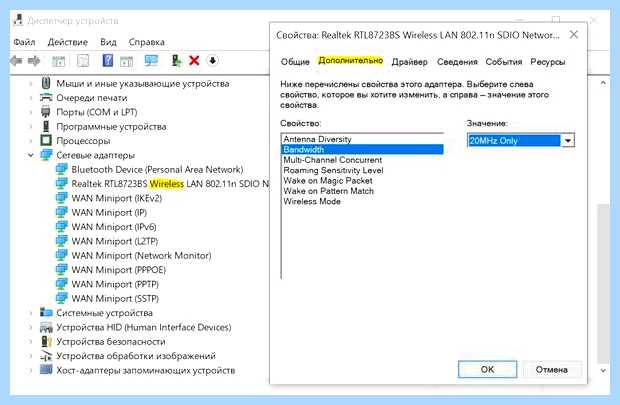Open the Вид menu
Viewport: 620px width, 405px height.
point(108,42)
